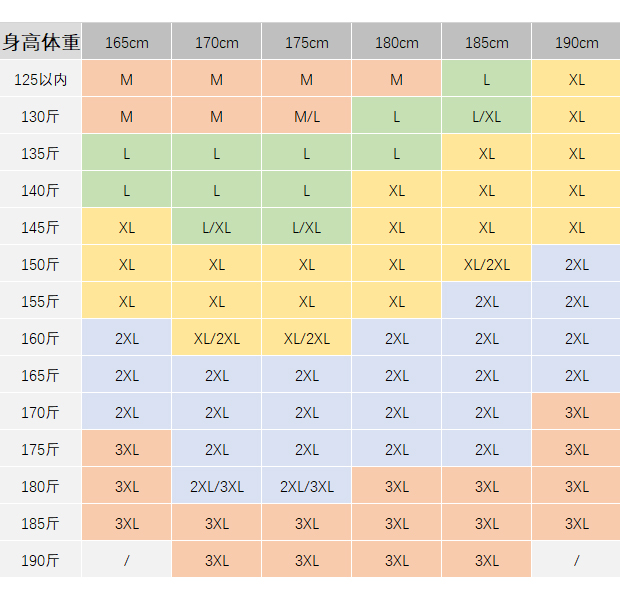Select the 180cm column header

pyautogui.click(x=397, y=42)
